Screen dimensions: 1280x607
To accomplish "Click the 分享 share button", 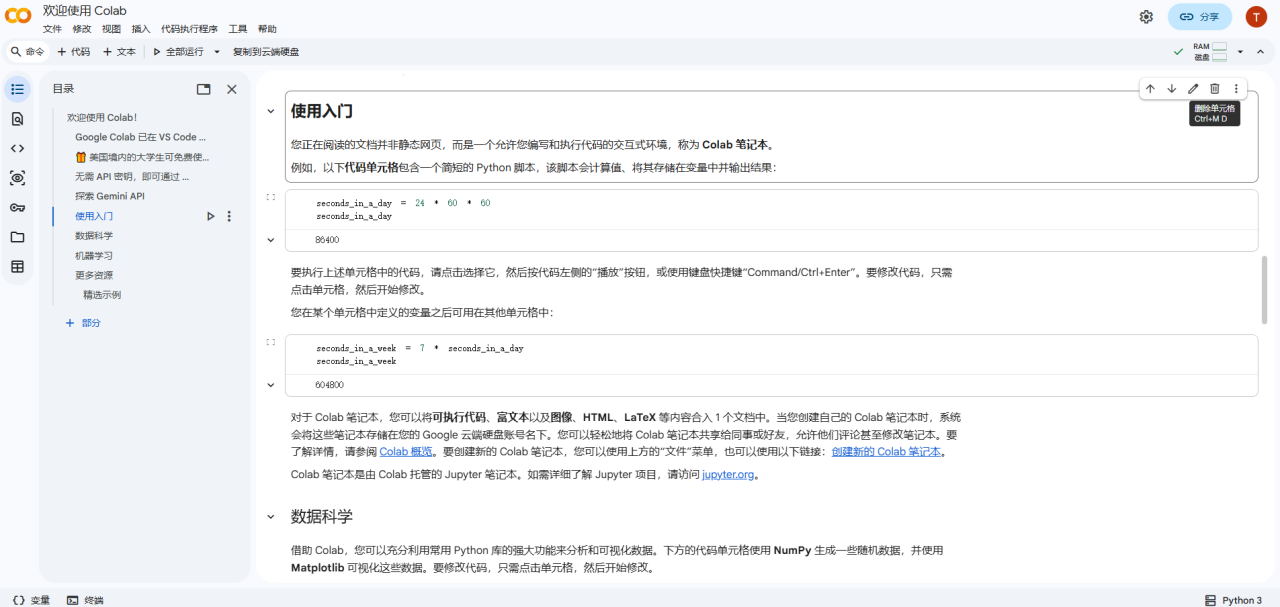I will (1199, 16).
